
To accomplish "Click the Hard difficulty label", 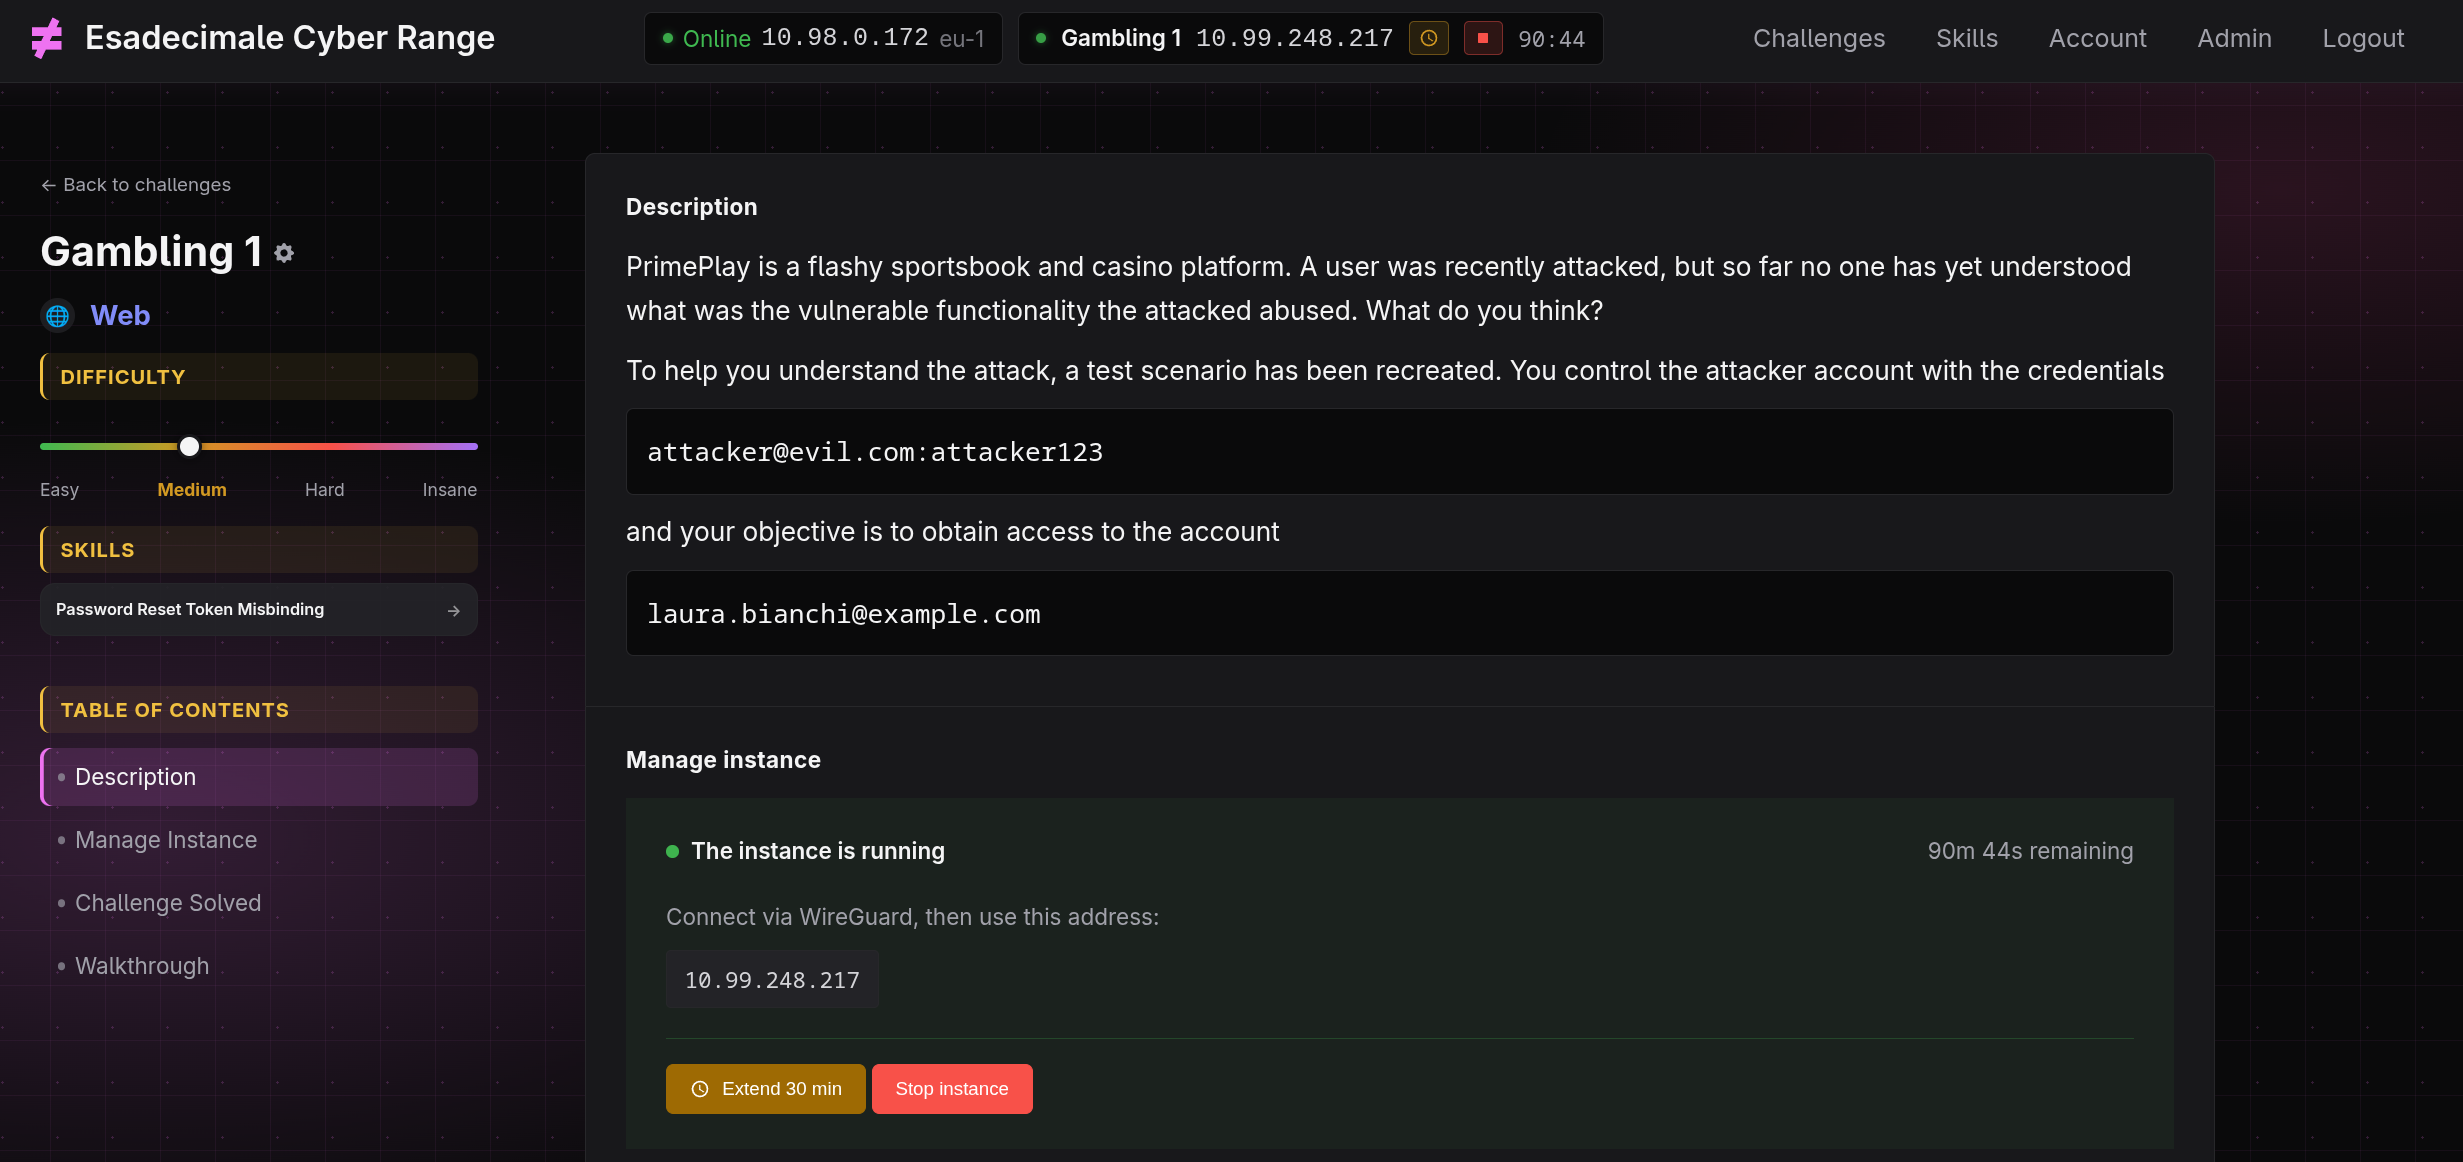I will coord(324,490).
